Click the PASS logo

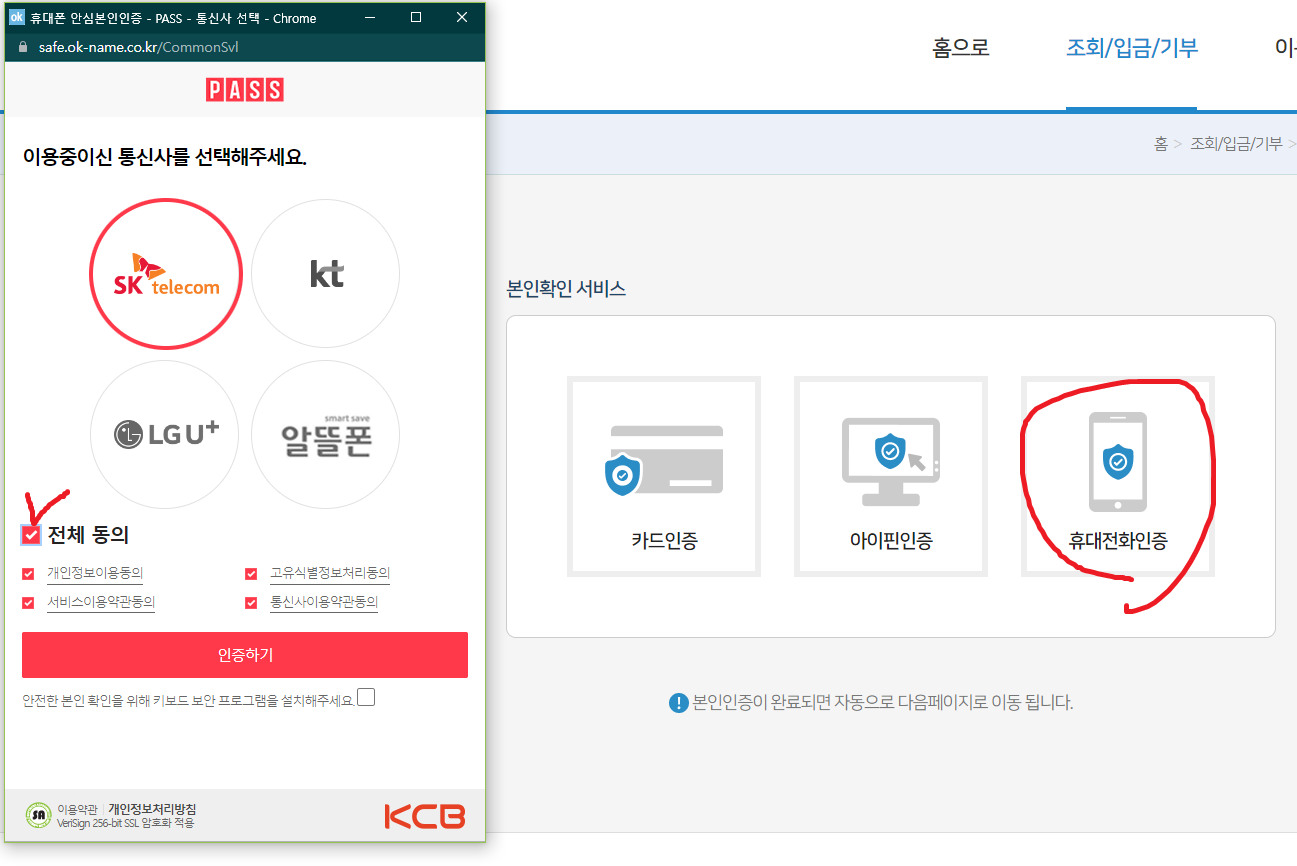point(244,89)
